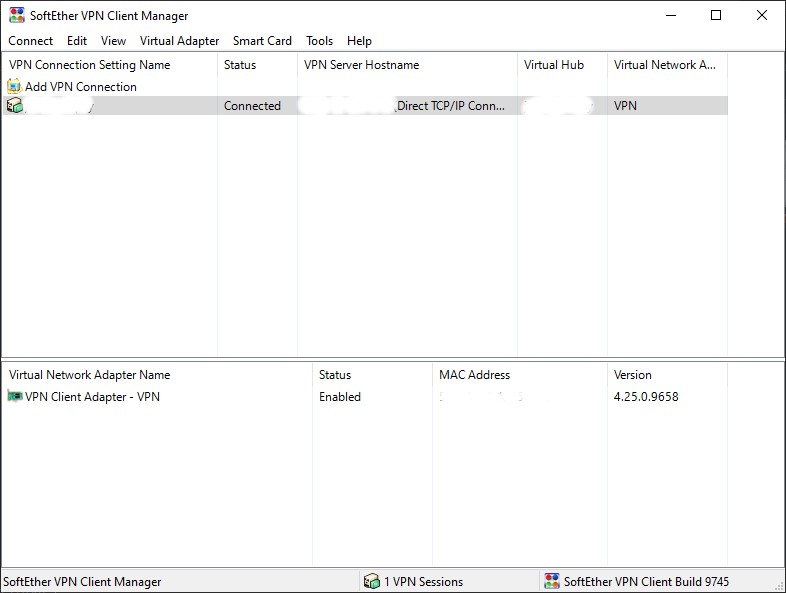
Task: Close the SoftEther VPN Client Manager window
Action: coord(761,15)
